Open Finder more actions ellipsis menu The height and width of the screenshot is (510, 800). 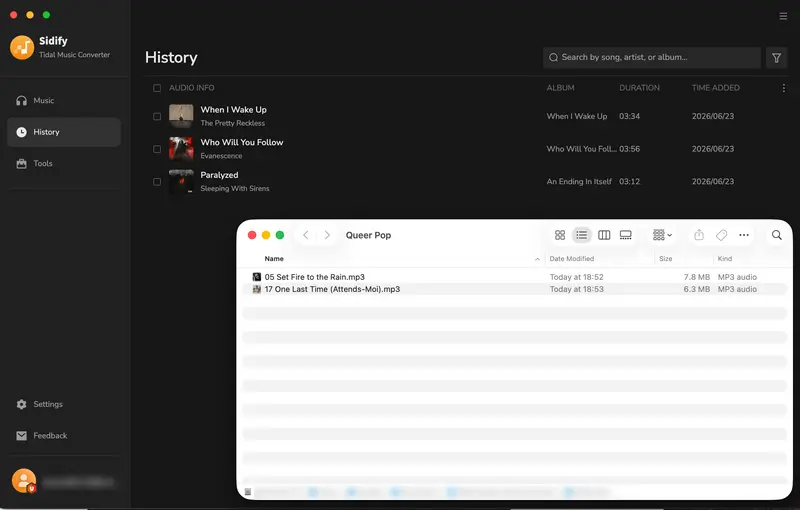click(x=744, y=235)
